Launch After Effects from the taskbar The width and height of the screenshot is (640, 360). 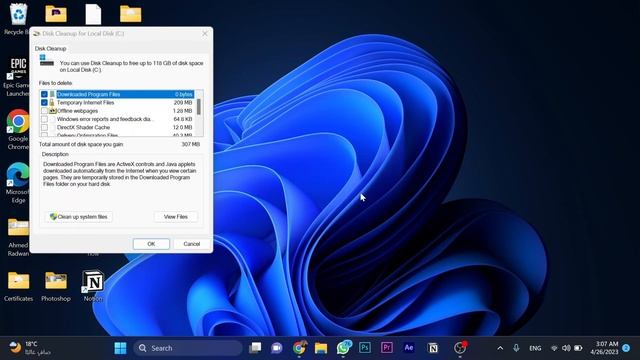click(x=409, y=348)
